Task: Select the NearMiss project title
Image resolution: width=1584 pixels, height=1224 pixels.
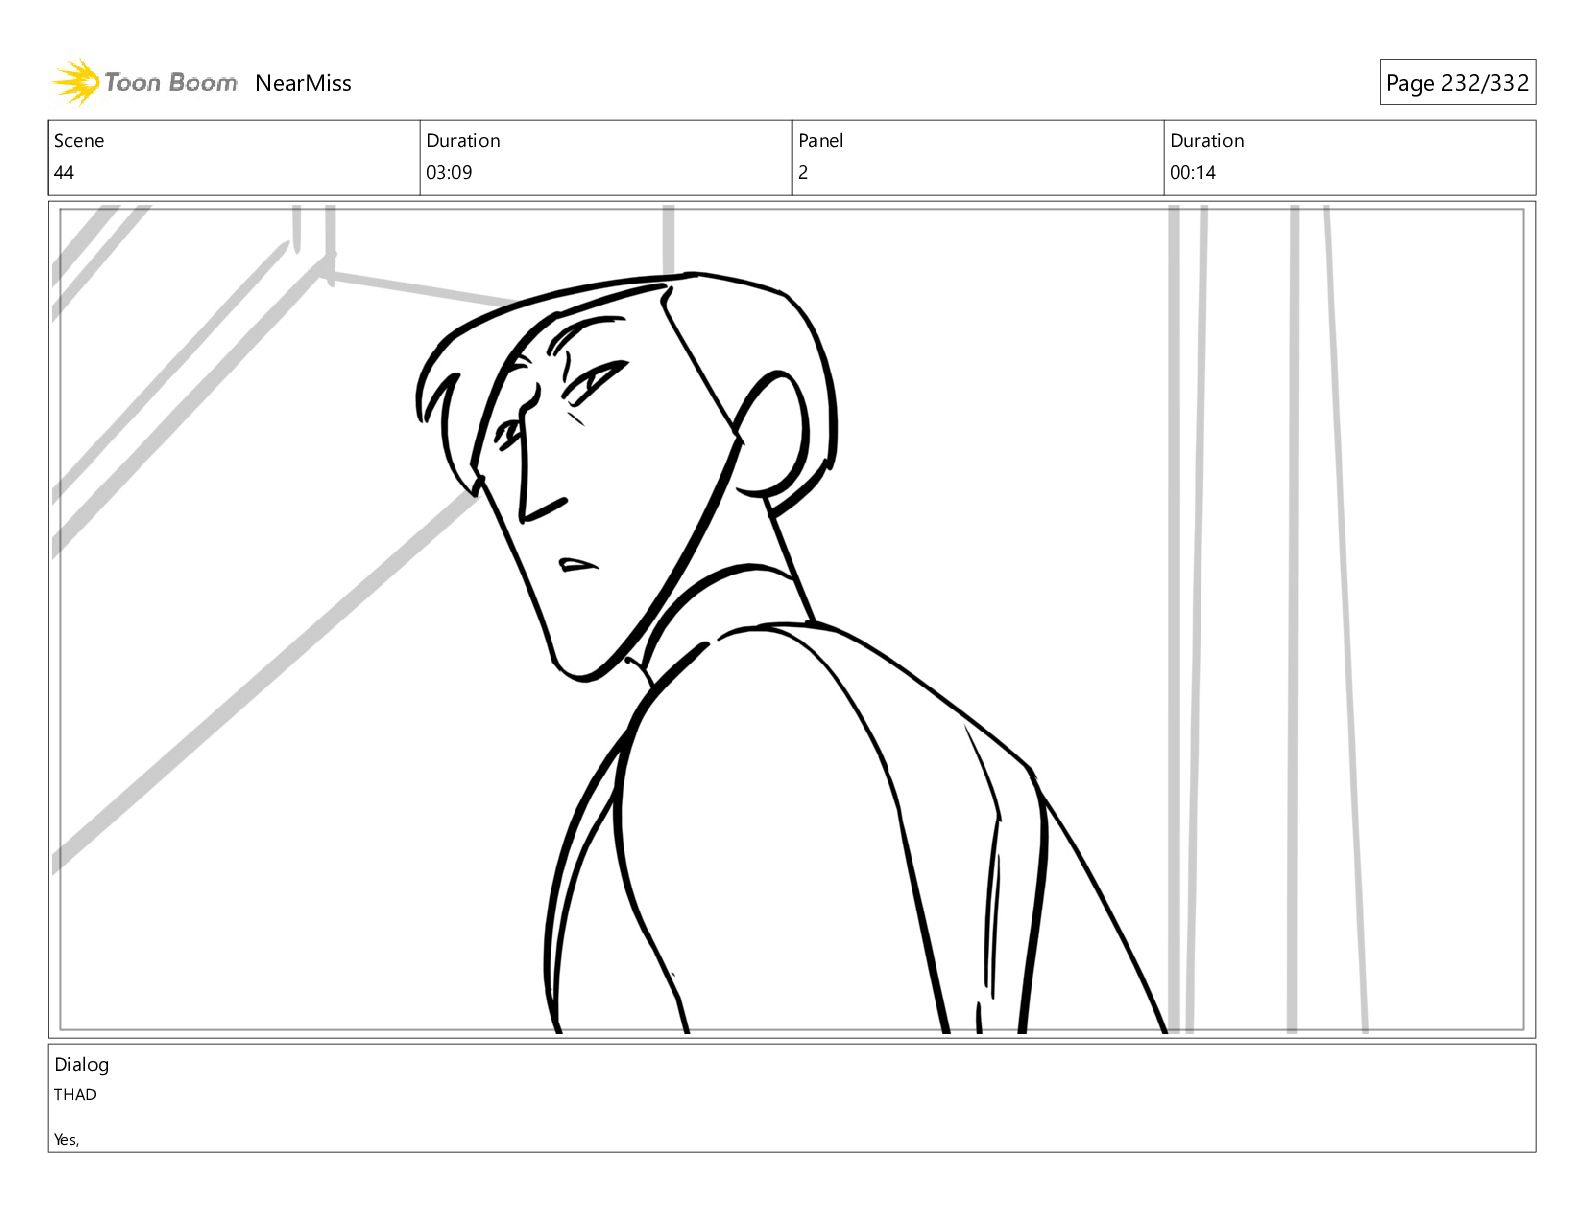Action: pyautogui.click(x=303, y=83)
